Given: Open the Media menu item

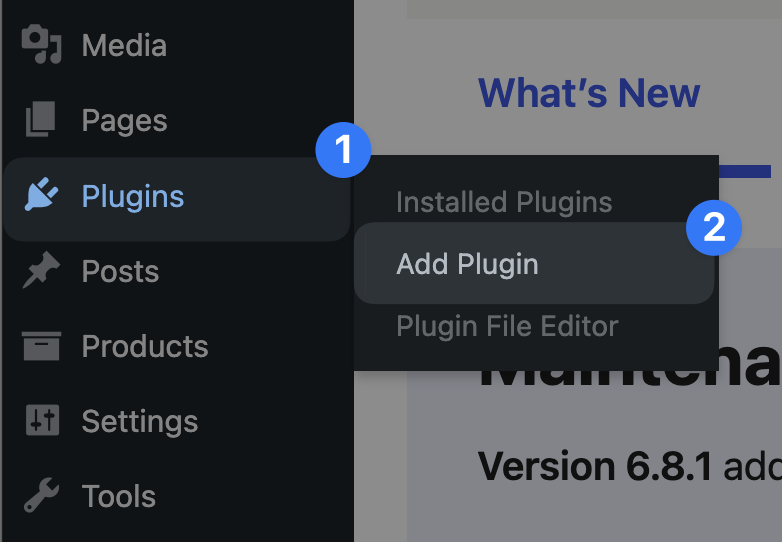Looking at the screenshot, I should (124, 45).
